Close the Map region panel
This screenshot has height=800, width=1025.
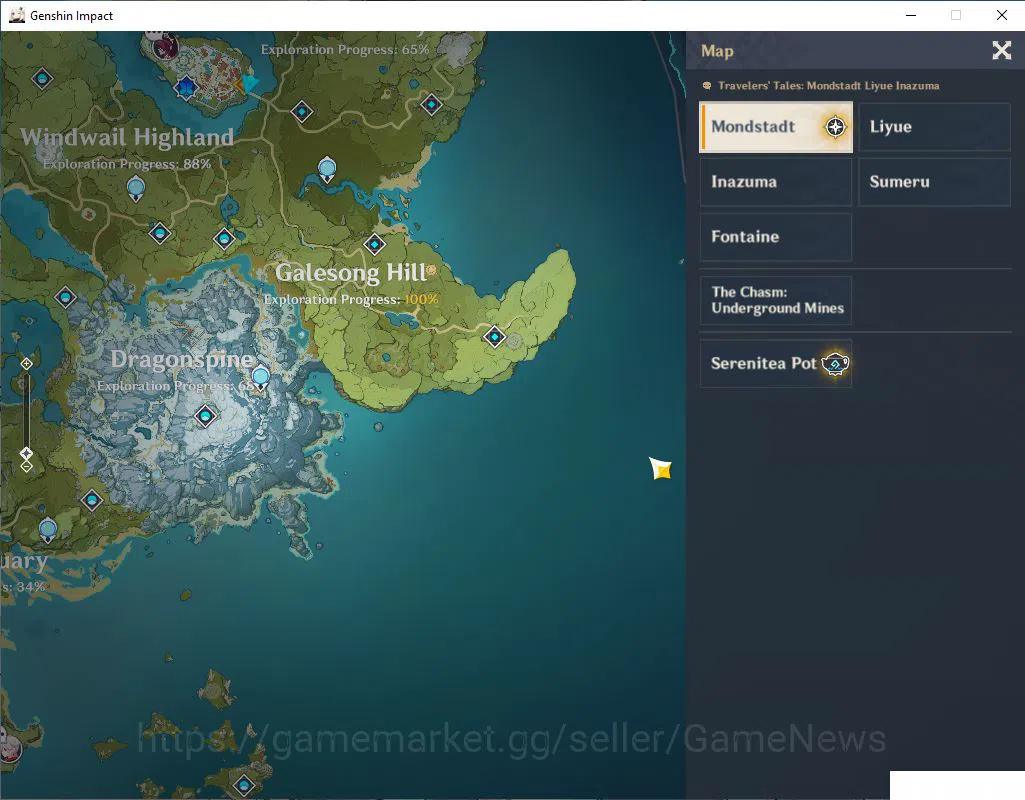pos(1001,50)
